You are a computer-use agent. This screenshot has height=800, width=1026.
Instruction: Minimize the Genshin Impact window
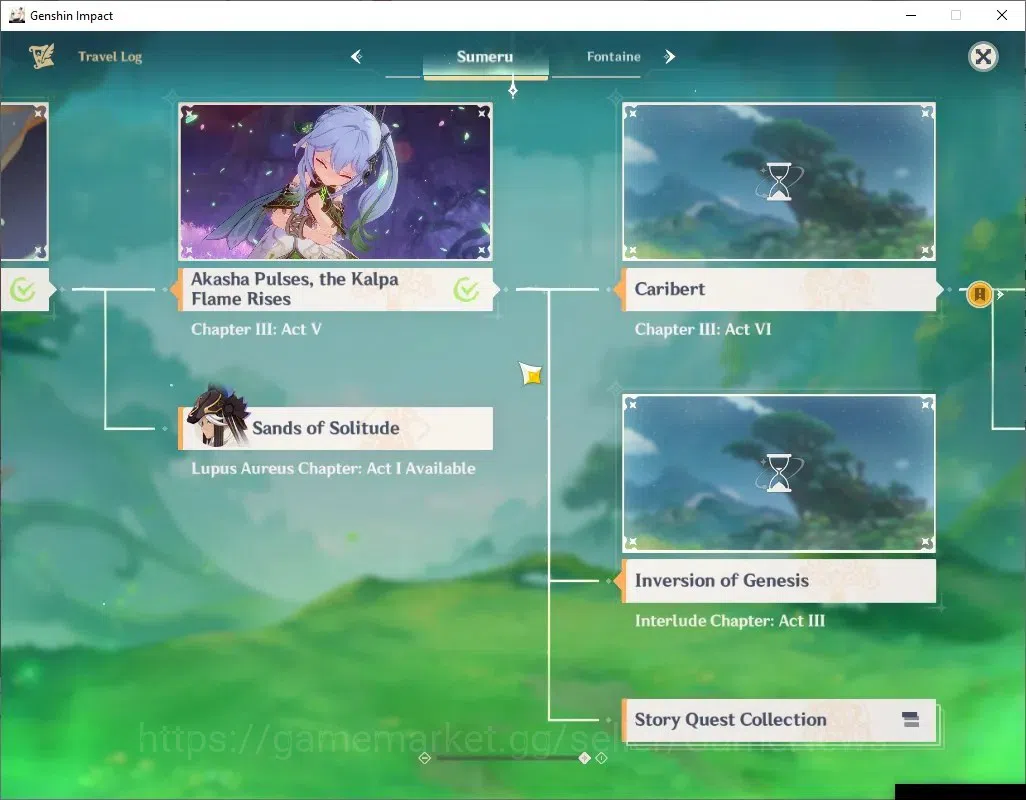click(911, 15)
